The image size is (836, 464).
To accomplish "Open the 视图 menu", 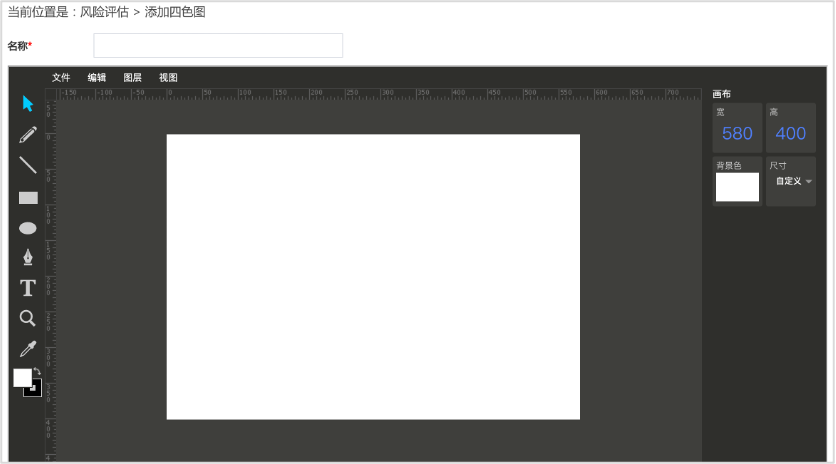I will click(x=168, y=77).
